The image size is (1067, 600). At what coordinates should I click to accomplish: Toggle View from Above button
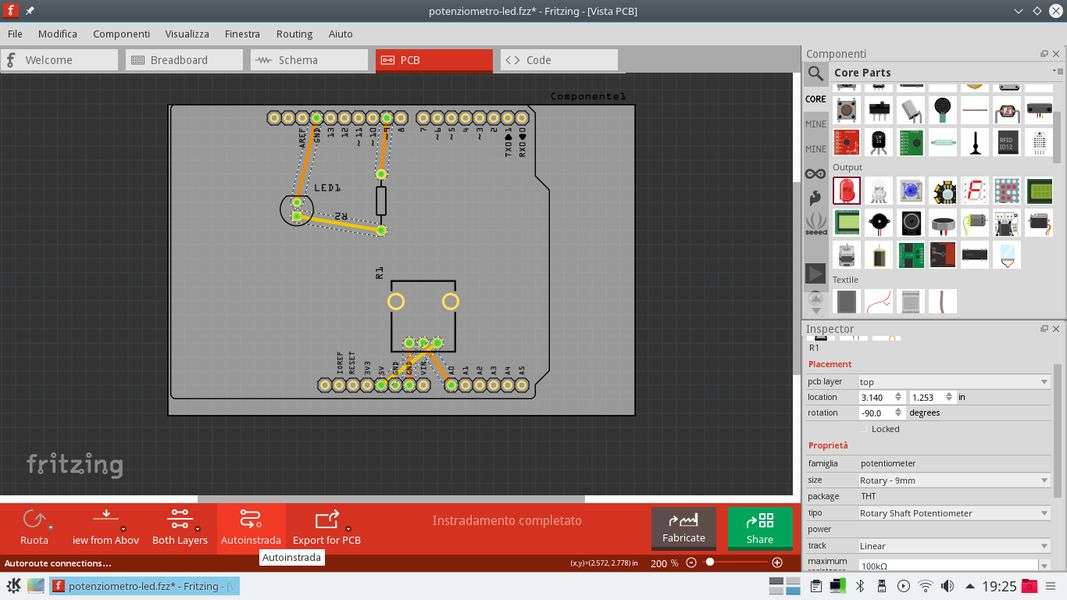(x=106, y=519)
